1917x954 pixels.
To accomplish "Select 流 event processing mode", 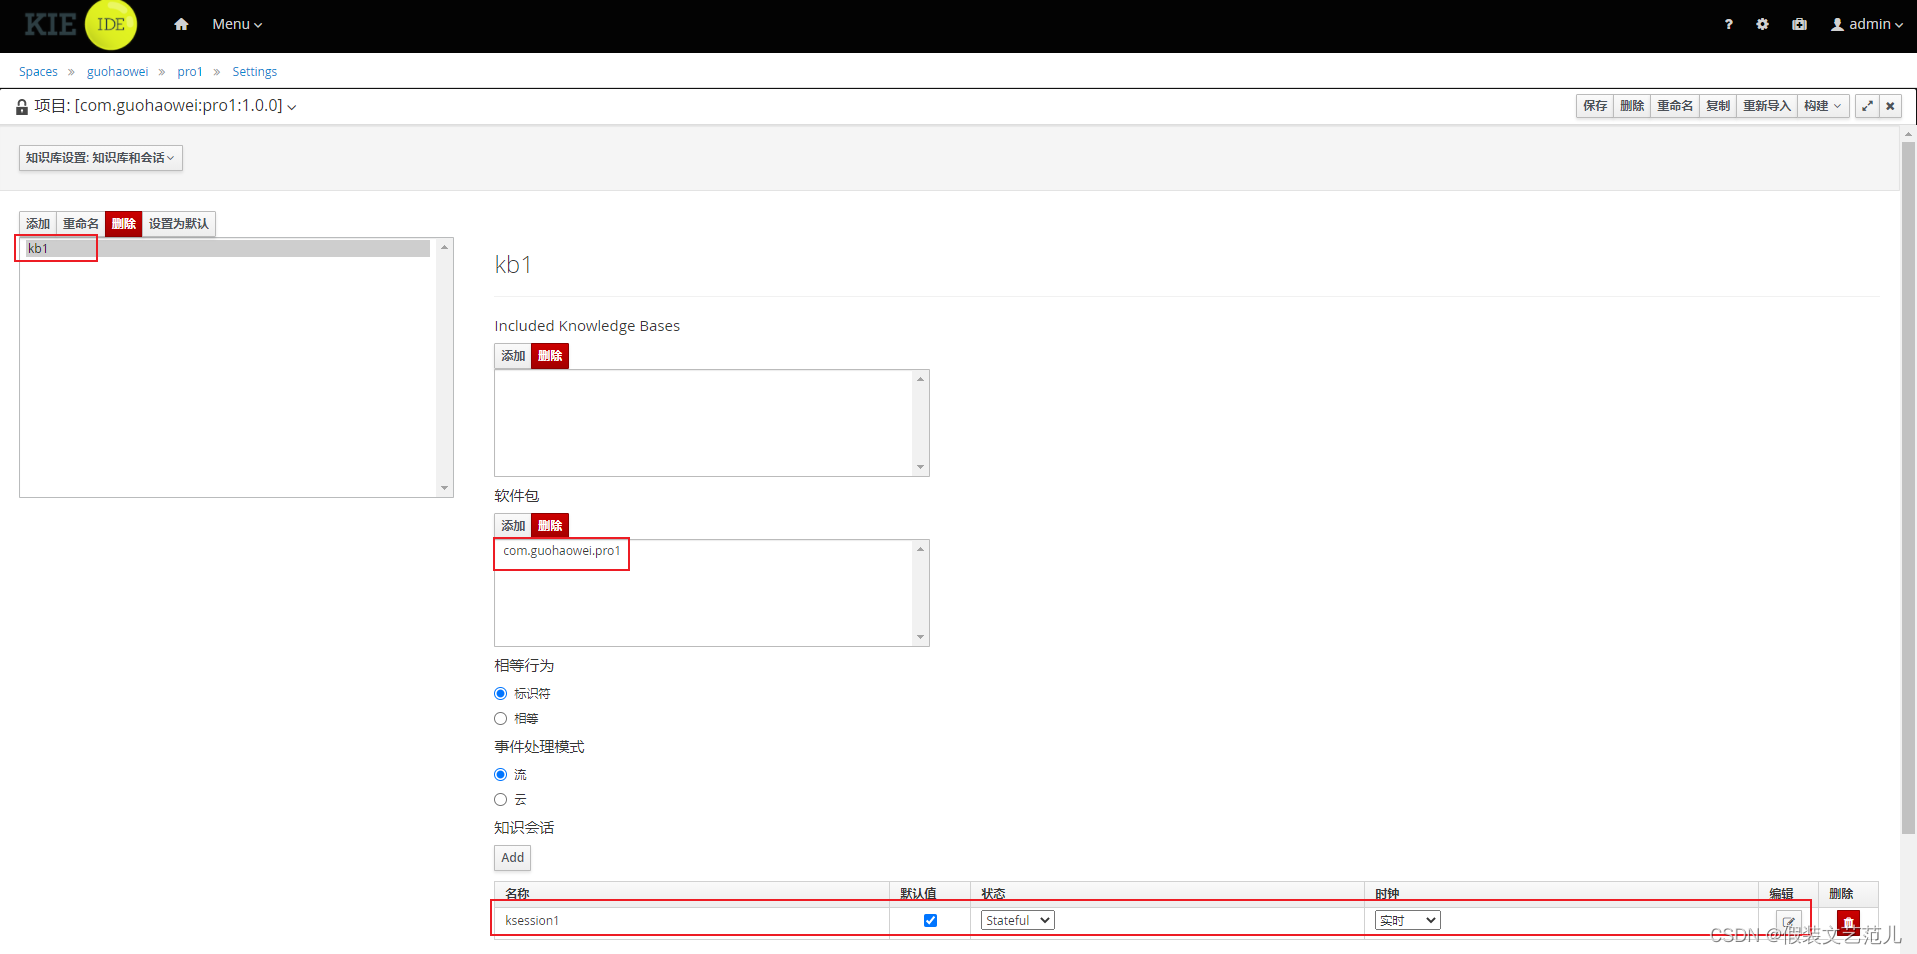I will 500,775.
